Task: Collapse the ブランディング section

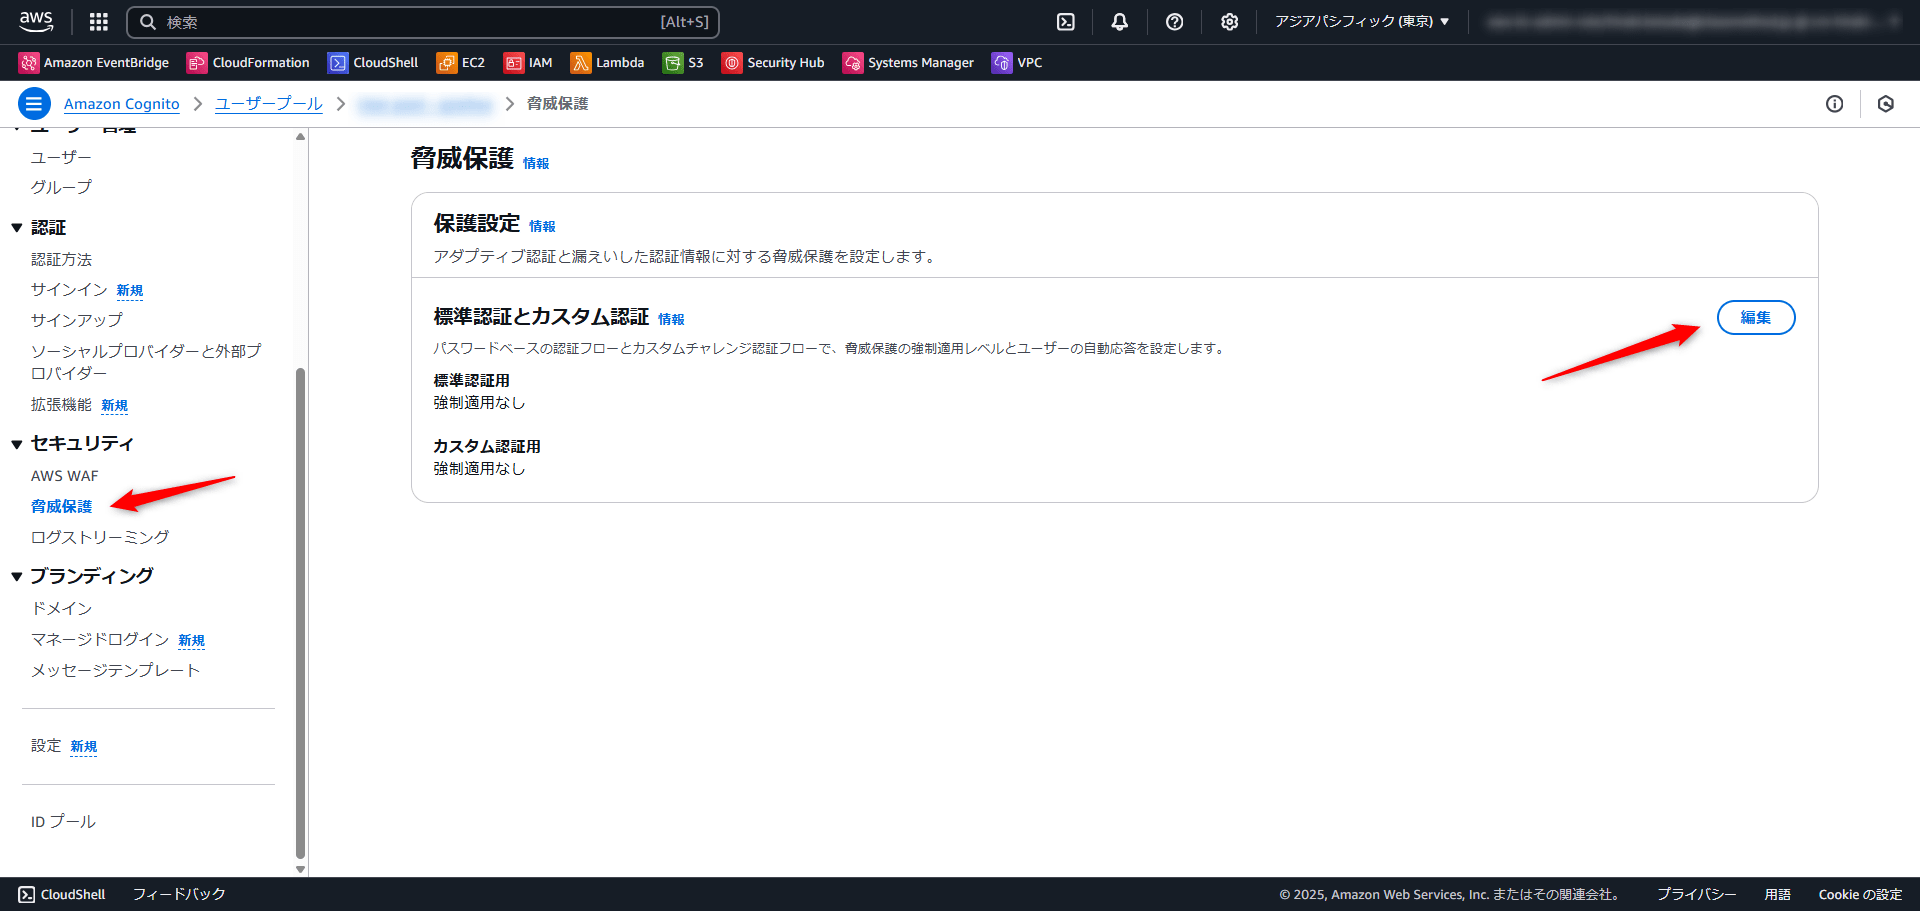Action: pyautogui.click(x=17, y=577)
